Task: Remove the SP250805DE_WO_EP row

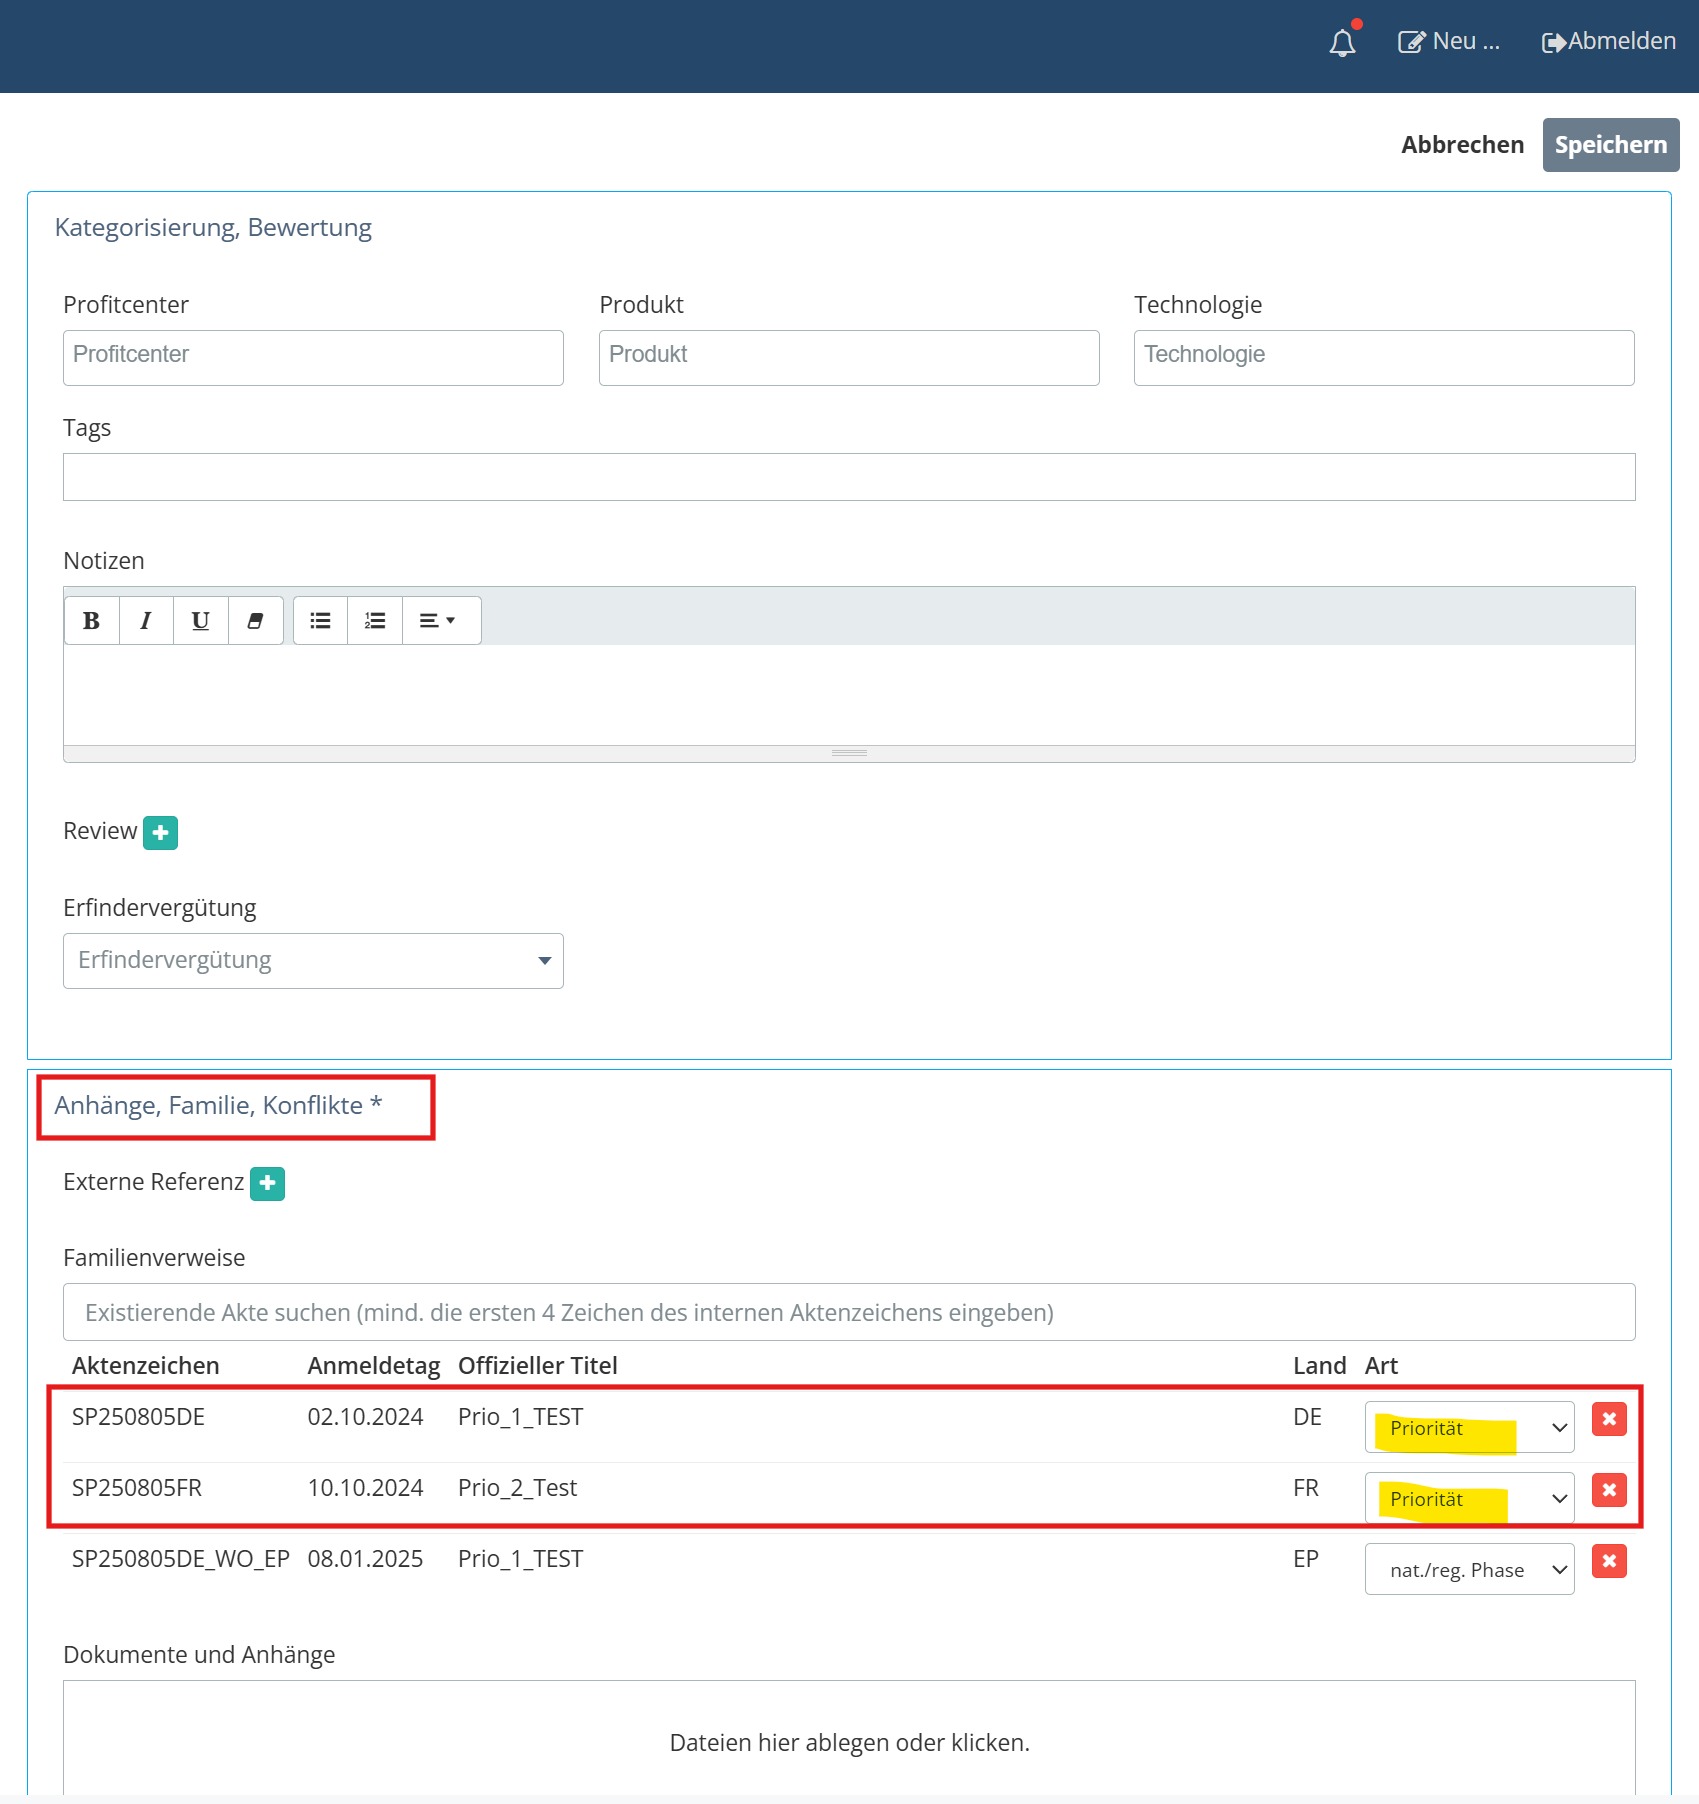Action: pos(1609,1561)
